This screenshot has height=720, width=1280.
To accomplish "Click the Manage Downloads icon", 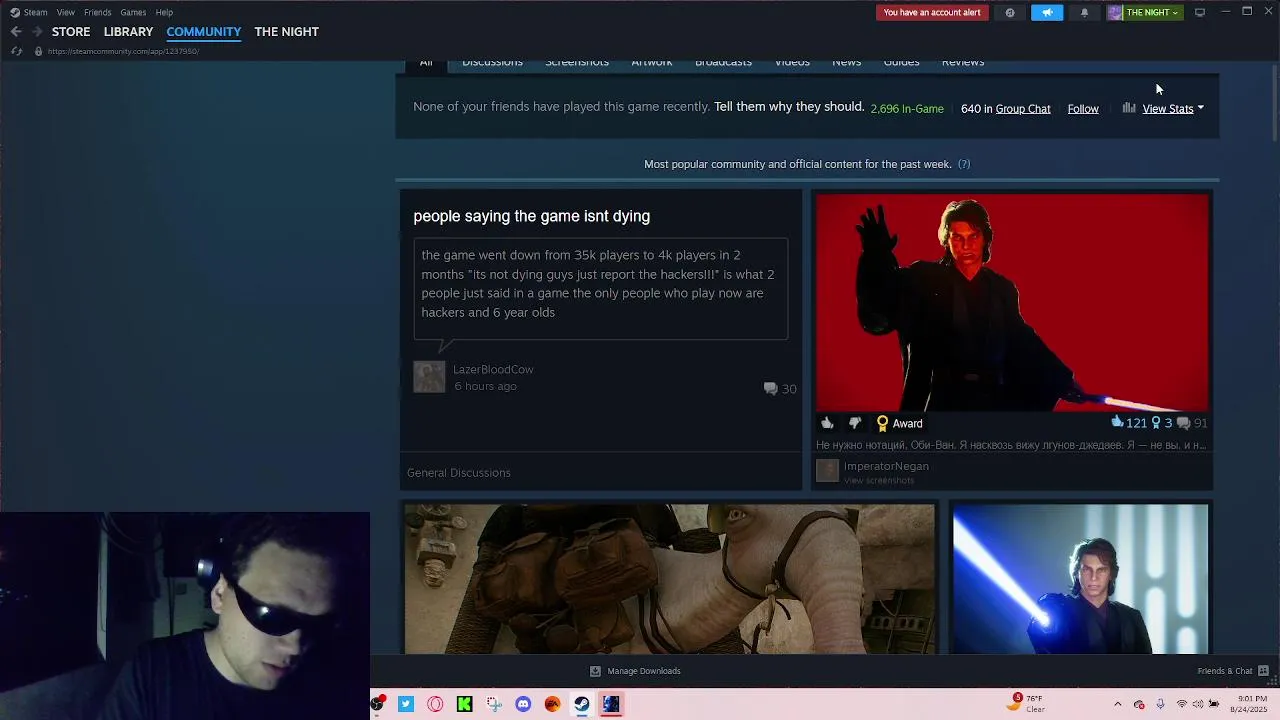I will click(x=595, y=671).
